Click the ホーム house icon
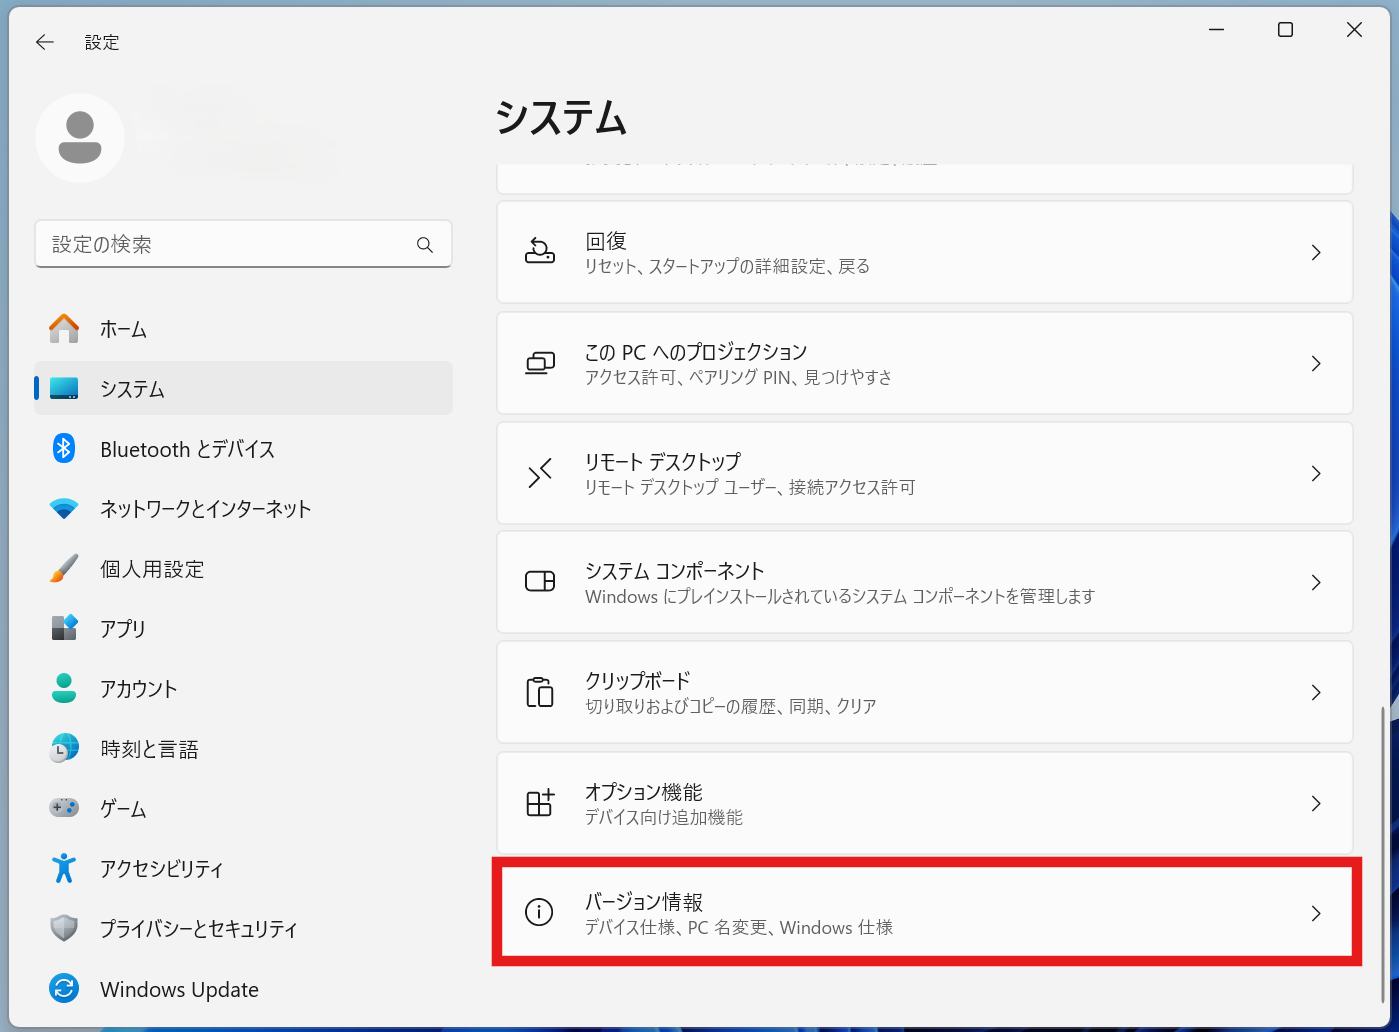This screenshot has width=1399, height=1032. pos(64,329)
